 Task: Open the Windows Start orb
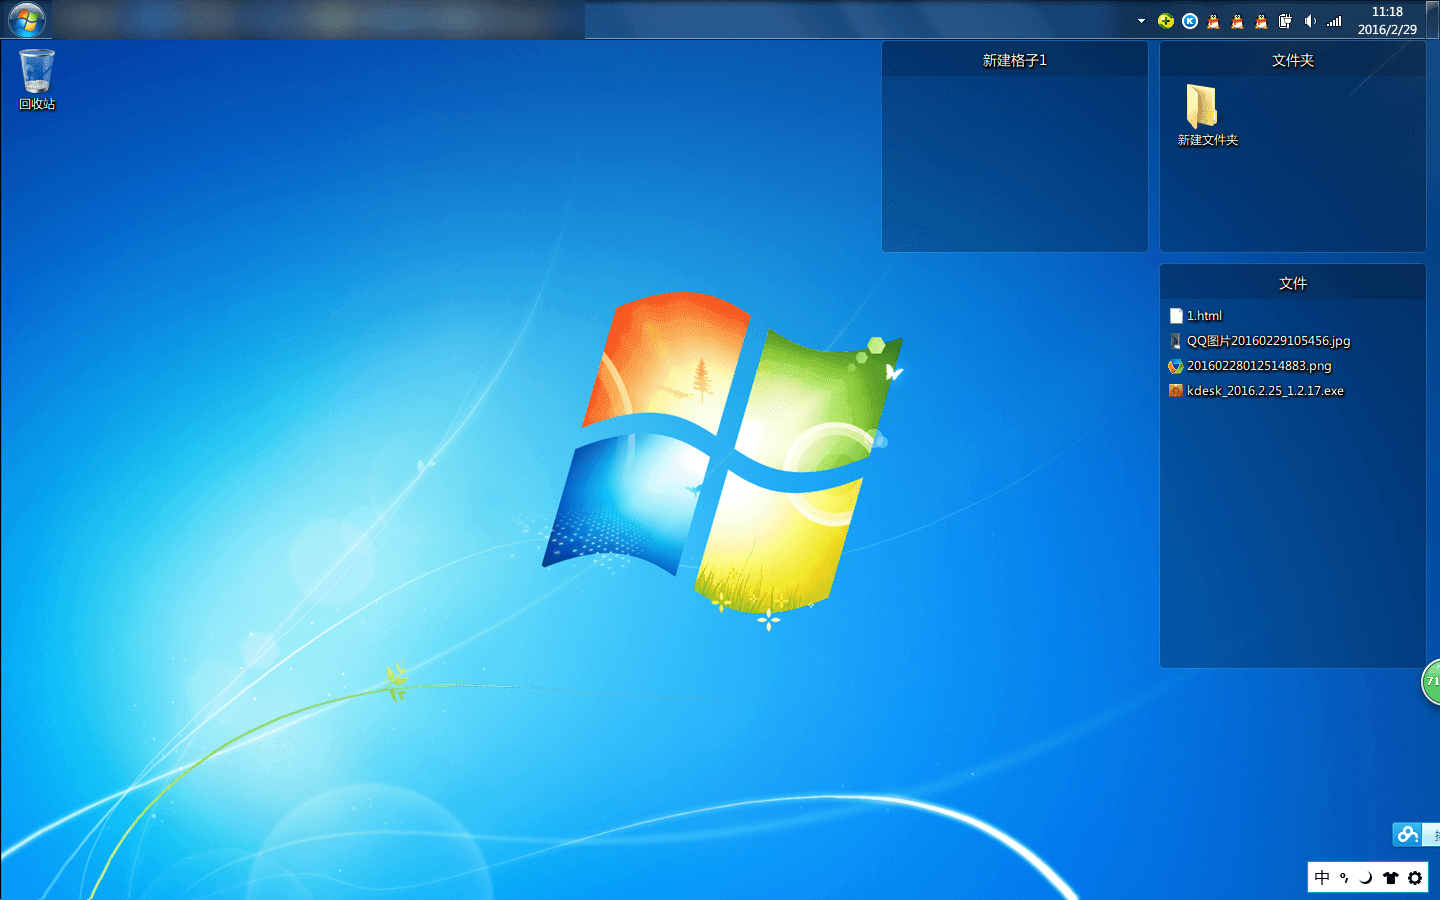[27, 20]
